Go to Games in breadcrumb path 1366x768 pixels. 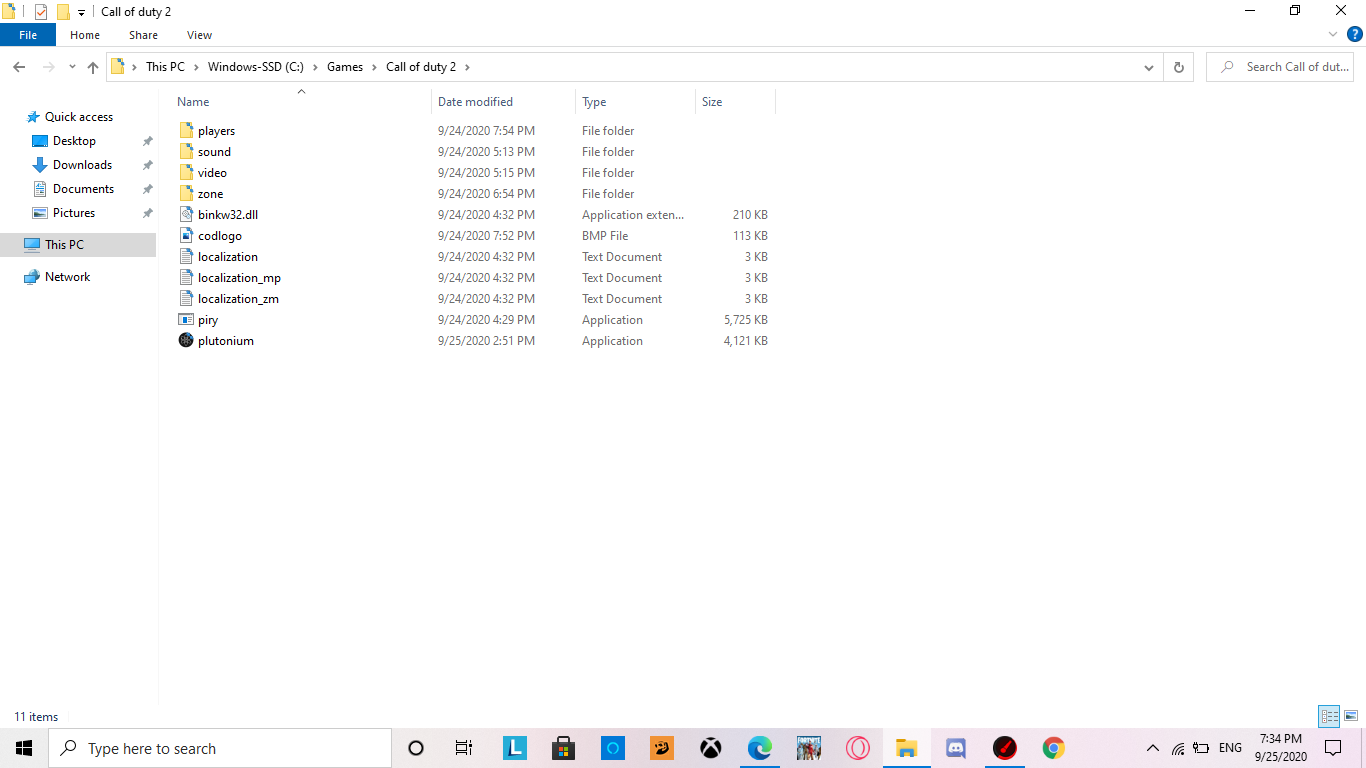[345, 67]
